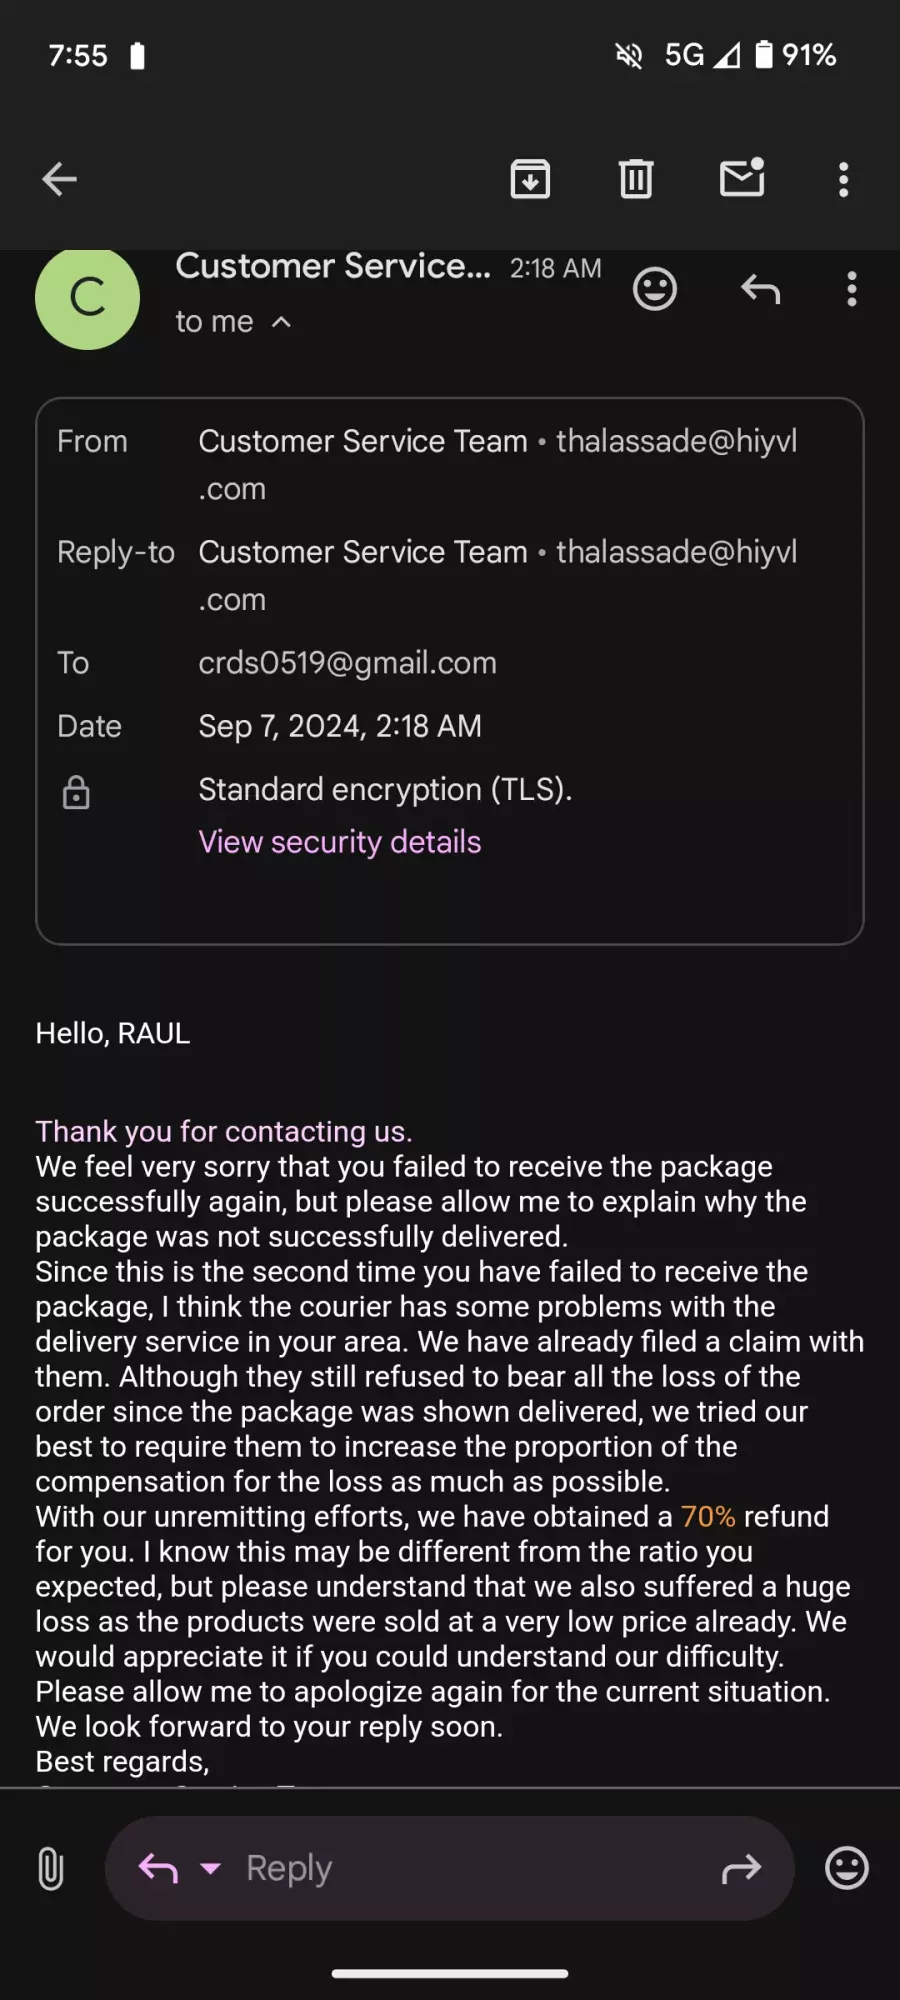Screen dimensions: 900x2000
Task: Open the emoji picker in the bottom bar
Action: tap(847, 1868)
